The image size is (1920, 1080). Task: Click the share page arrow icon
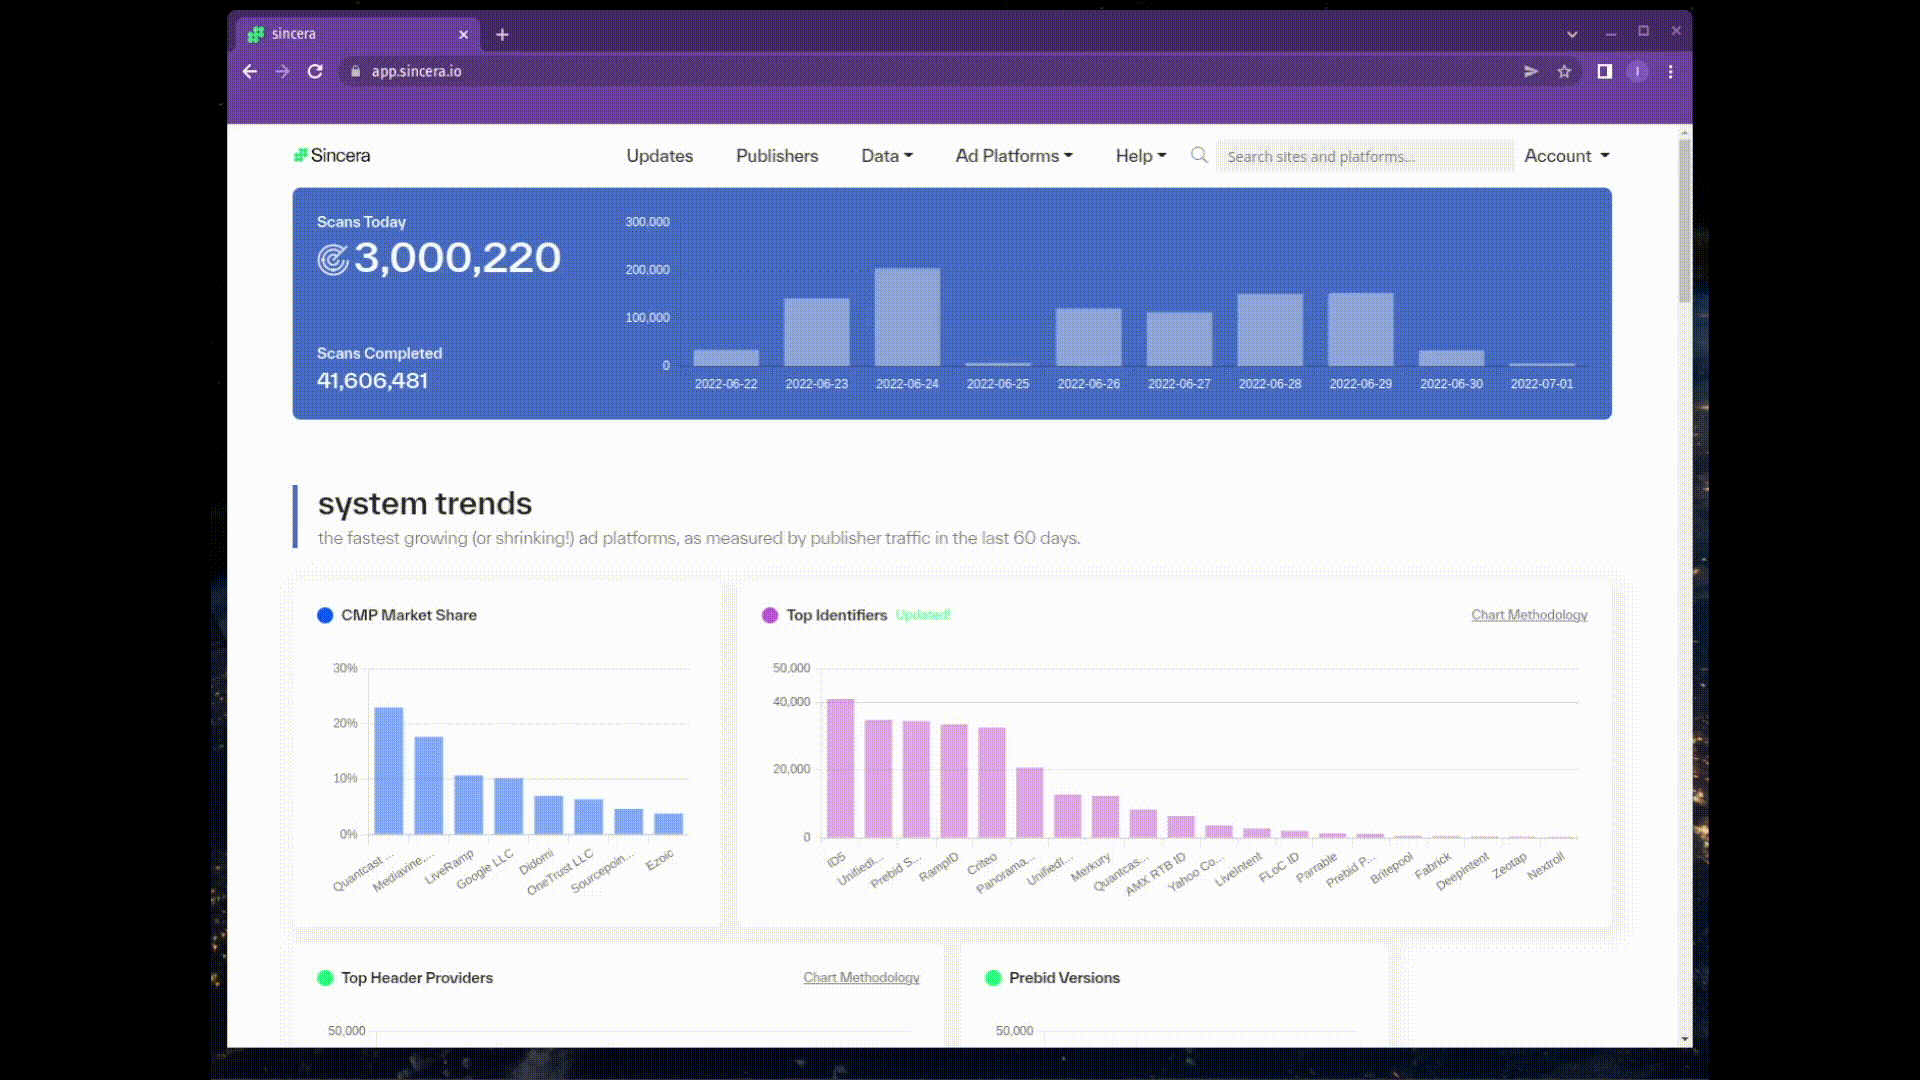1530,71
